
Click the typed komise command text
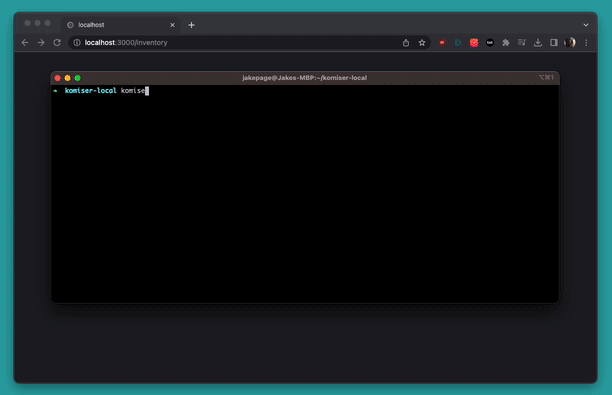133,91
